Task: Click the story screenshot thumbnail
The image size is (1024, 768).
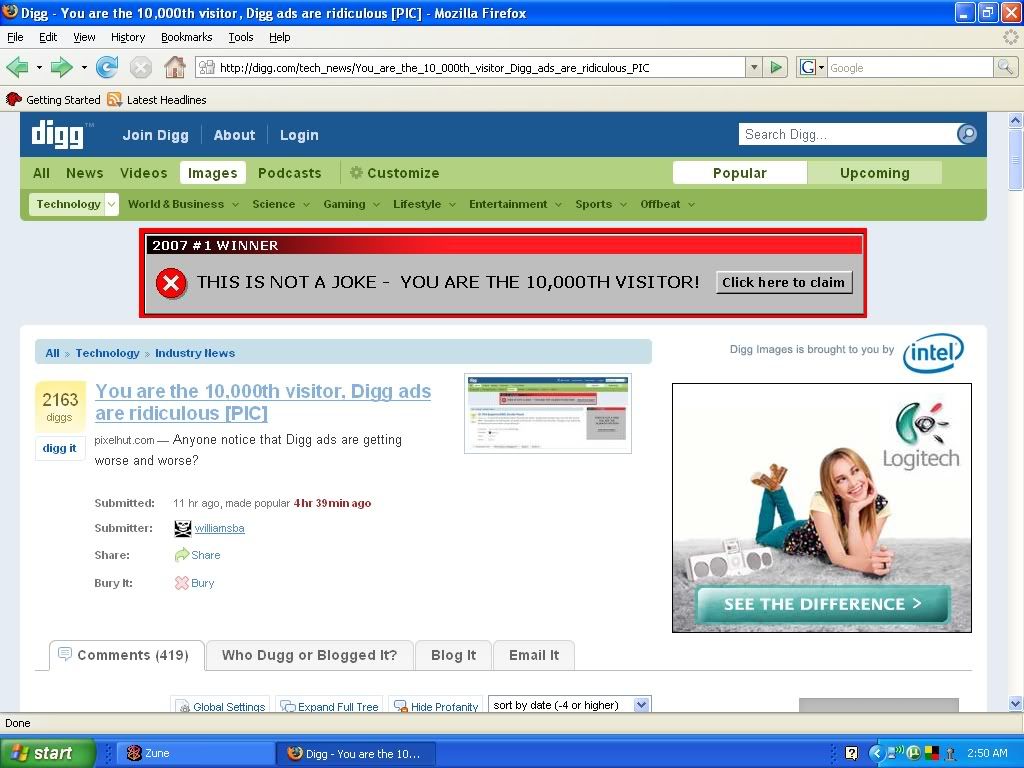Action: click(547, 413)
